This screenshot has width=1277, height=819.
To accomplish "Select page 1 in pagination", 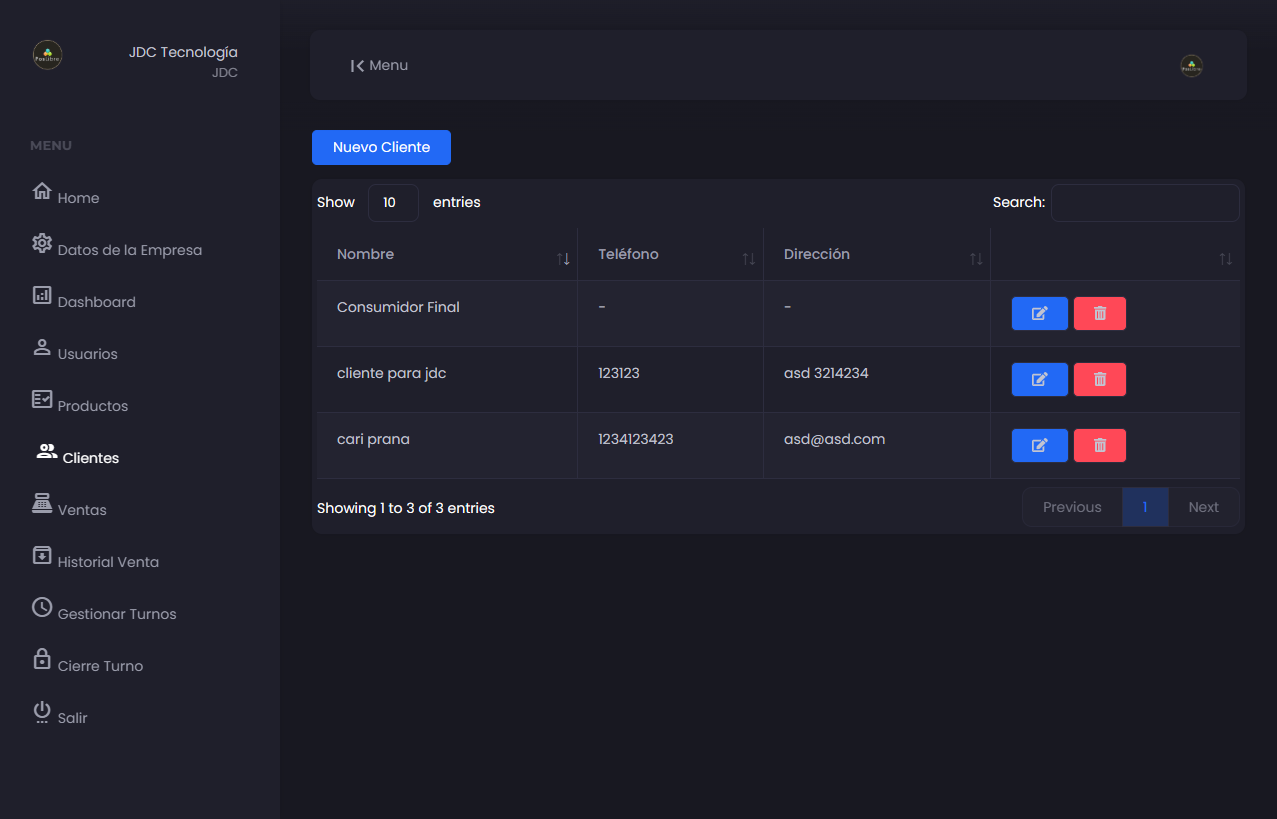I will tap(1145, 507).
